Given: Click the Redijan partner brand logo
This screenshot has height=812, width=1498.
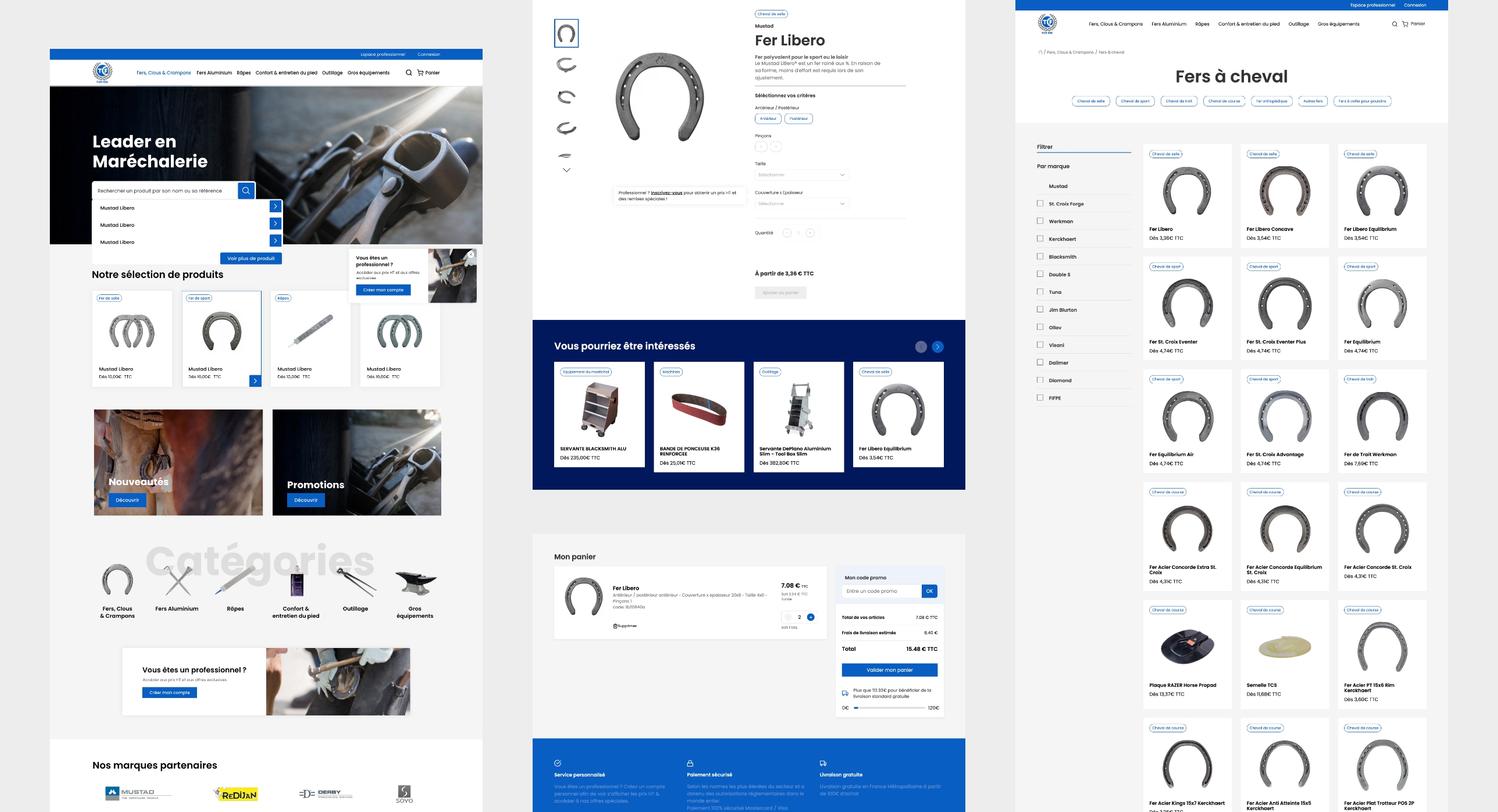Looking at the screenshot, I should coord(236,794).
